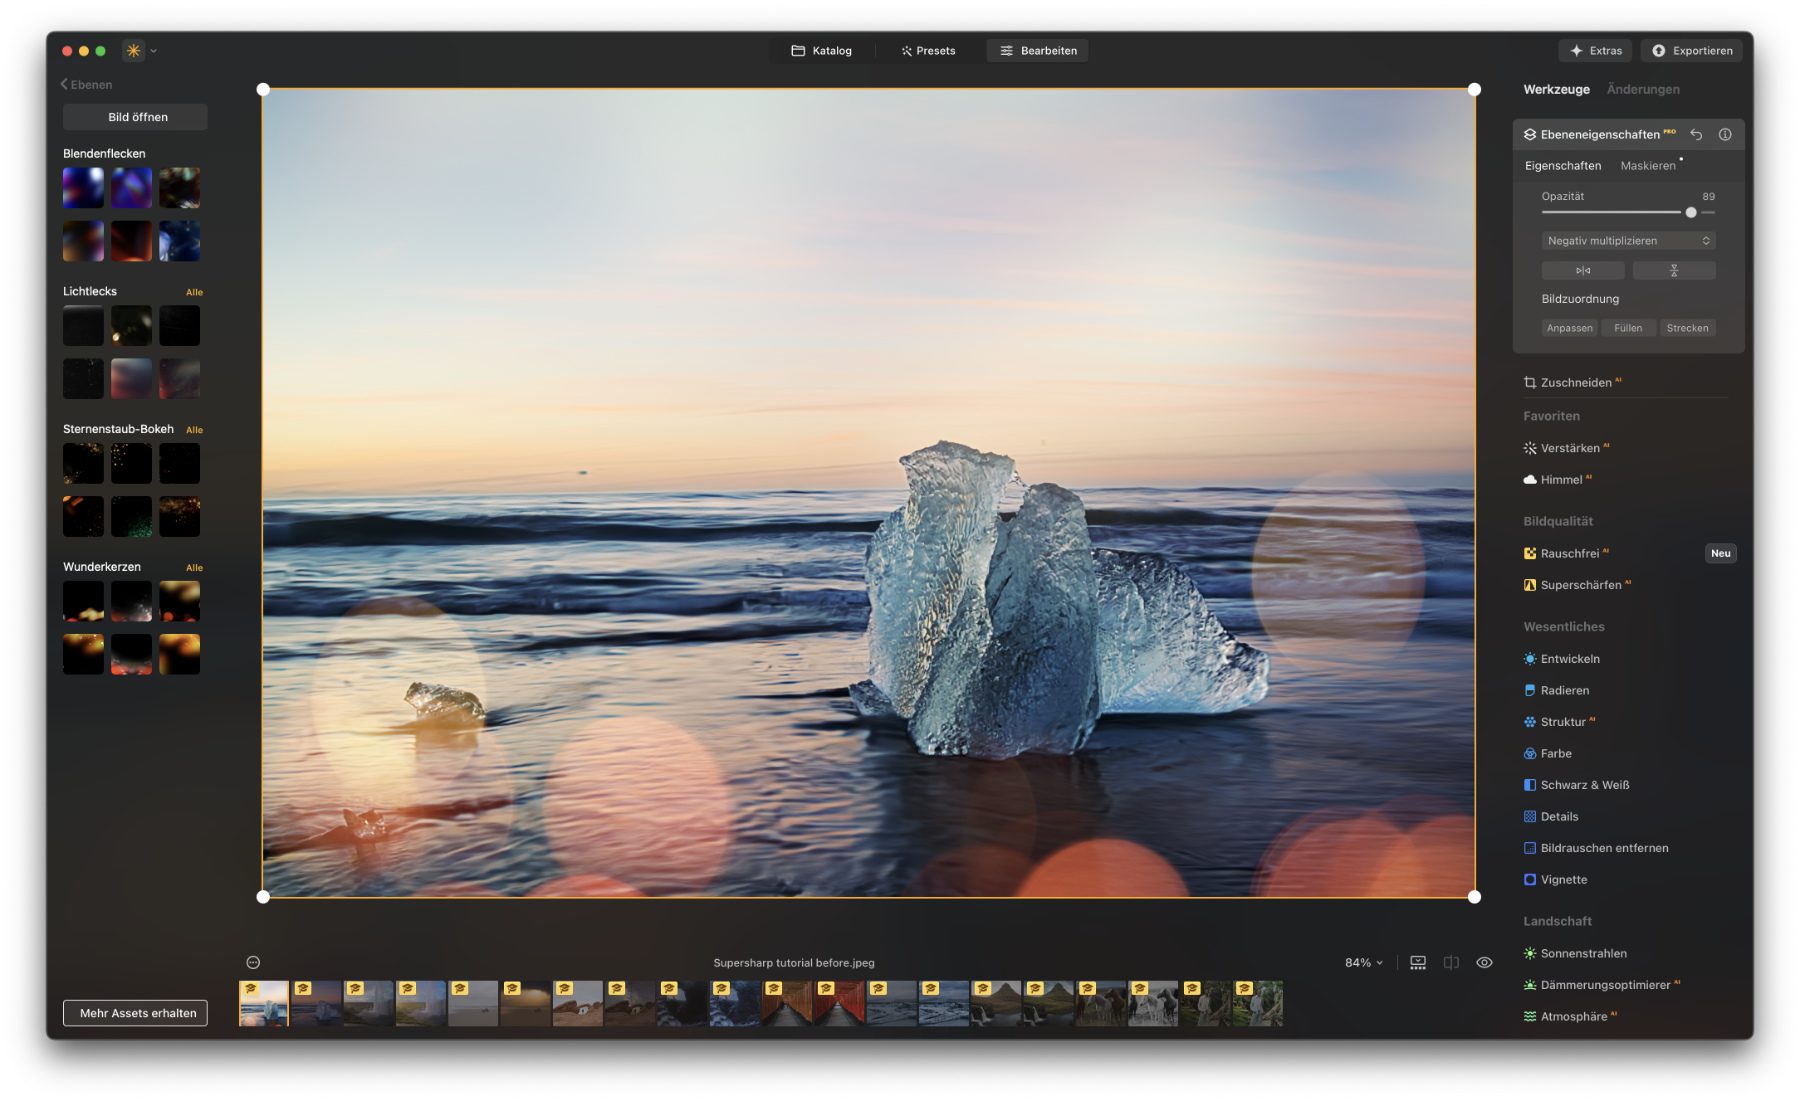Open the 84% zoom level dropdown
1800x1101 pixels.
[x=1363, y=962]
